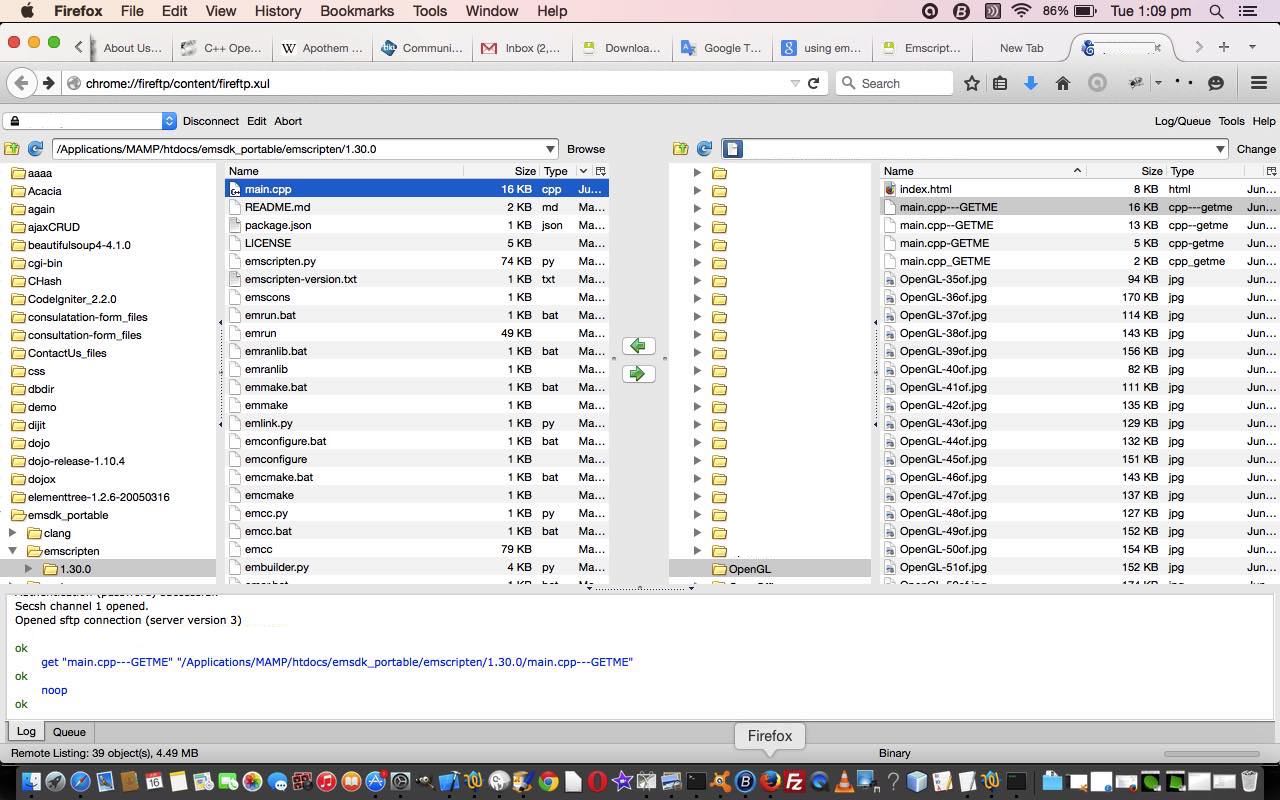Go to Firefox home page icon
This screenshot has height=800, width=1280.
[1063, 83]
